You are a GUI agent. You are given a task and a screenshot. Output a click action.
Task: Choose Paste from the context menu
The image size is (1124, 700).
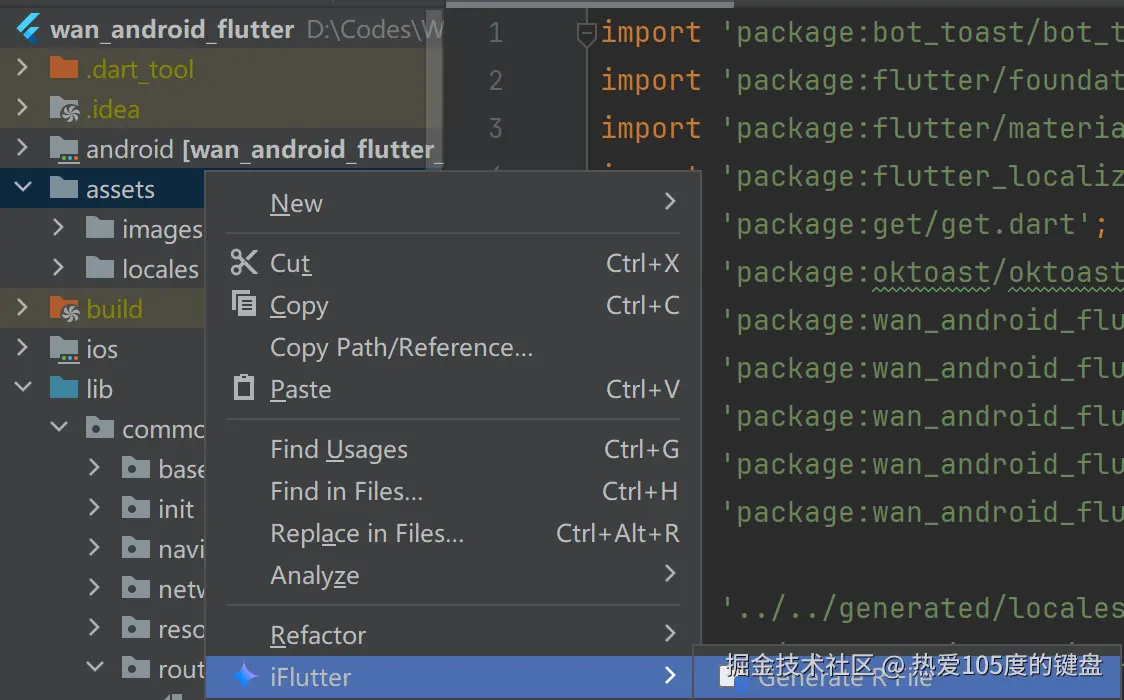pos(452,389)
